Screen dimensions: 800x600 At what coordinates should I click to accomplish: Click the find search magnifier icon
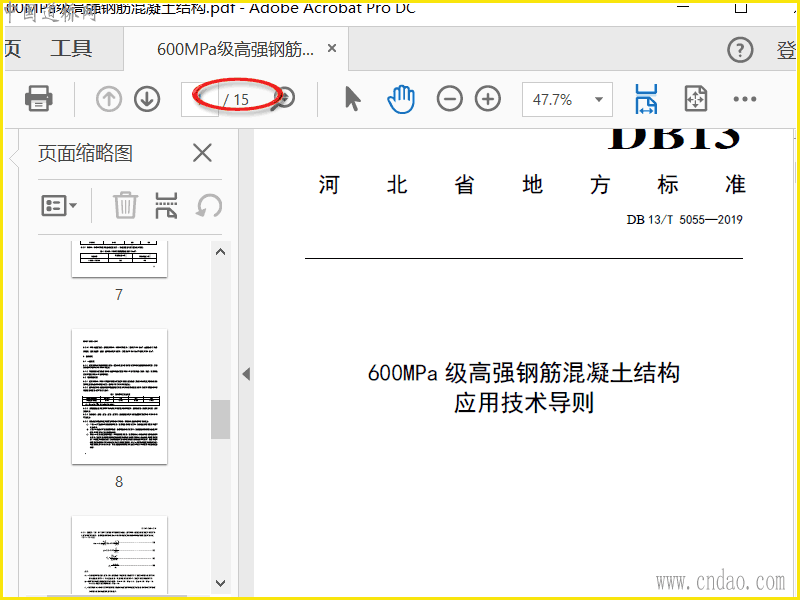click(285, 98)
